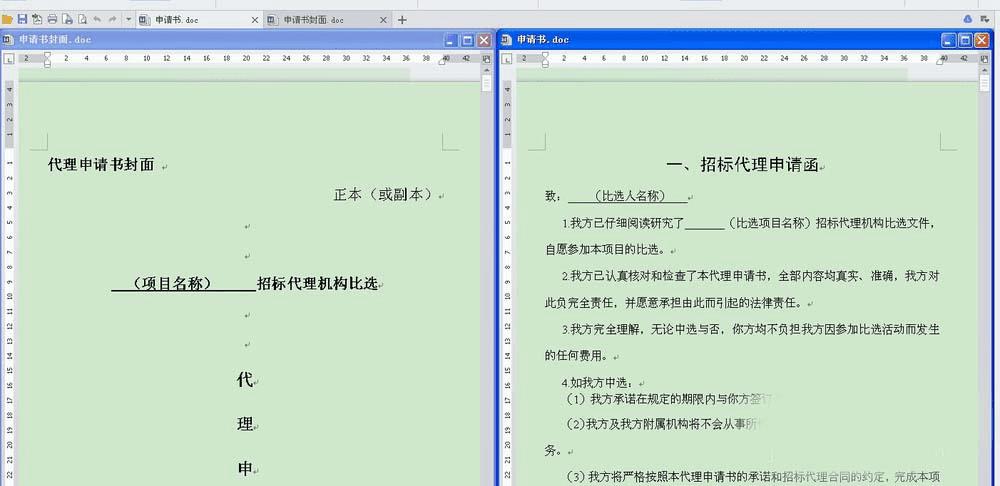Image resolution: width=1000 pixels, height=486 pixels.
Task: Save the document with the floppy icon
Action: [x=22, y=20]
